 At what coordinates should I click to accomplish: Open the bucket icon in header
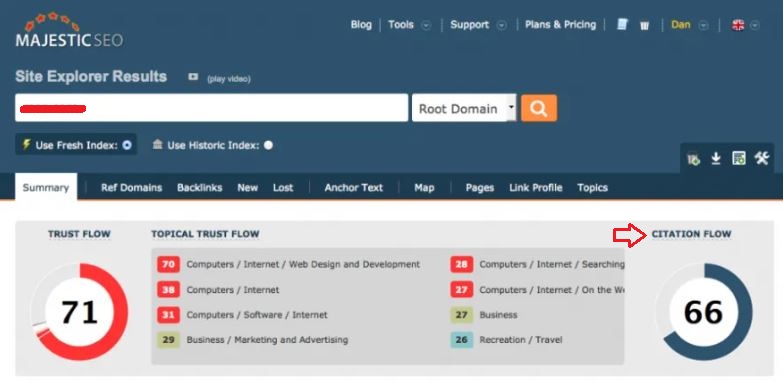click(x=644, y=25)
